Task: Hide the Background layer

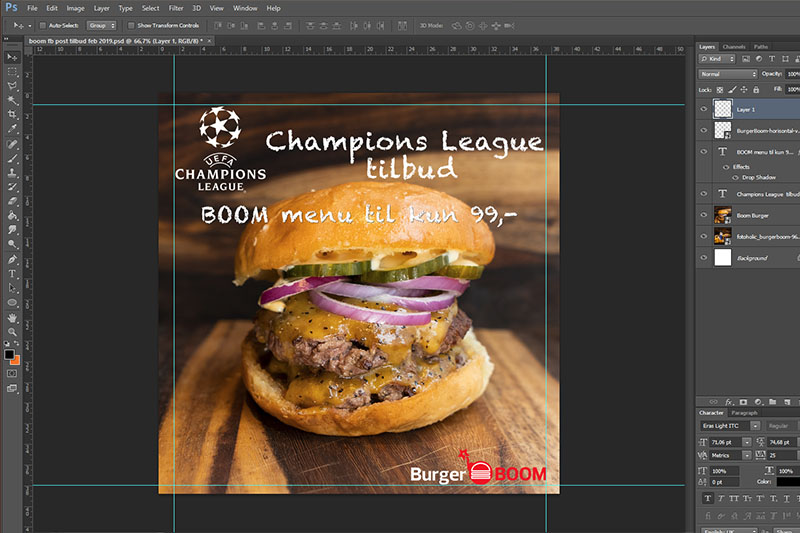Action: [x=704, y=258]
